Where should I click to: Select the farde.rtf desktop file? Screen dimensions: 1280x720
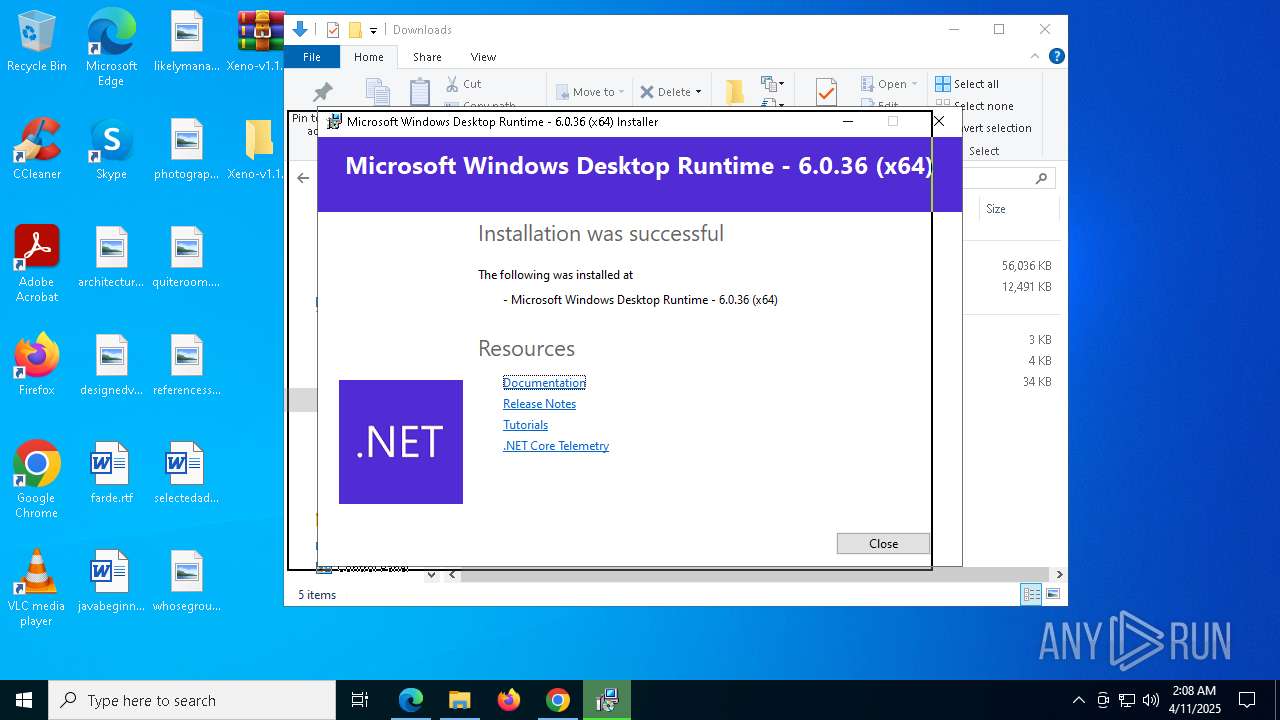click(x=111, y=474)
